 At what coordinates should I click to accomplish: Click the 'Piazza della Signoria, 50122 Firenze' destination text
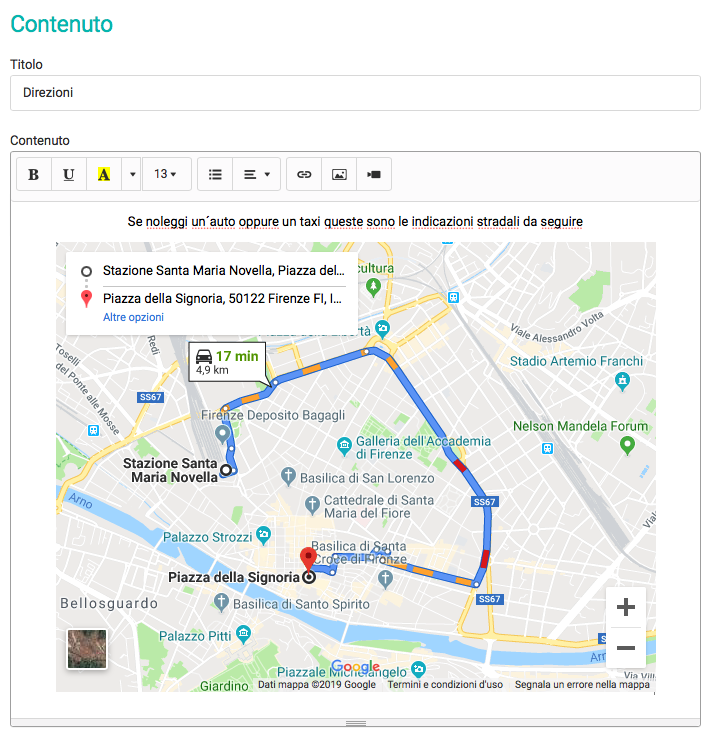click(x=222, y=299)
